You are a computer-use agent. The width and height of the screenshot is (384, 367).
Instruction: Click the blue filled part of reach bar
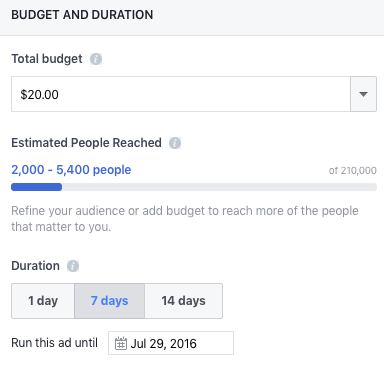(36, 187)
